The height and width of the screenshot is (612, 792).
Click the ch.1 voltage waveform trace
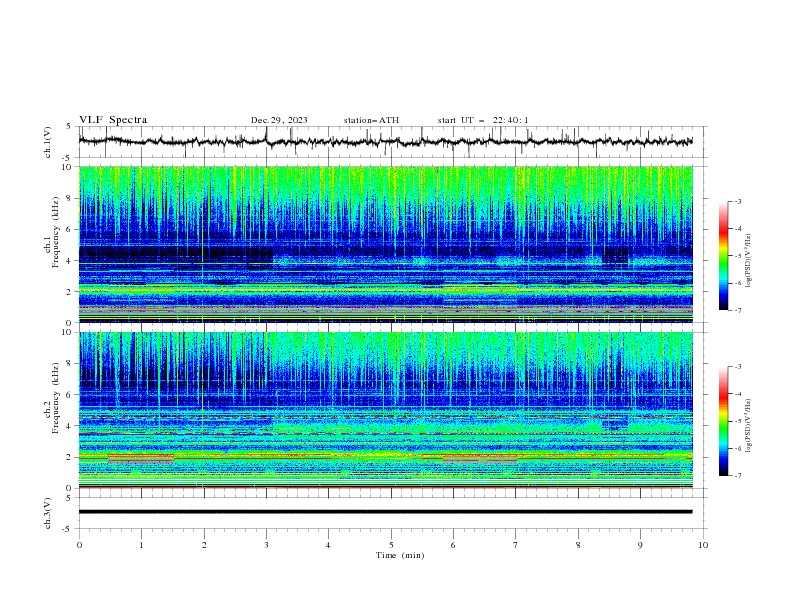[x=385, y=141]
